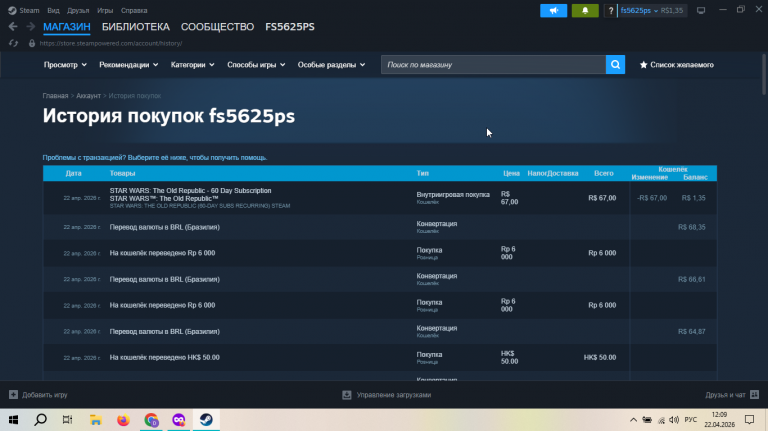Switch to the СООБЩЕСТВО tab
This screenshot has width=768, height=431.
217,27
